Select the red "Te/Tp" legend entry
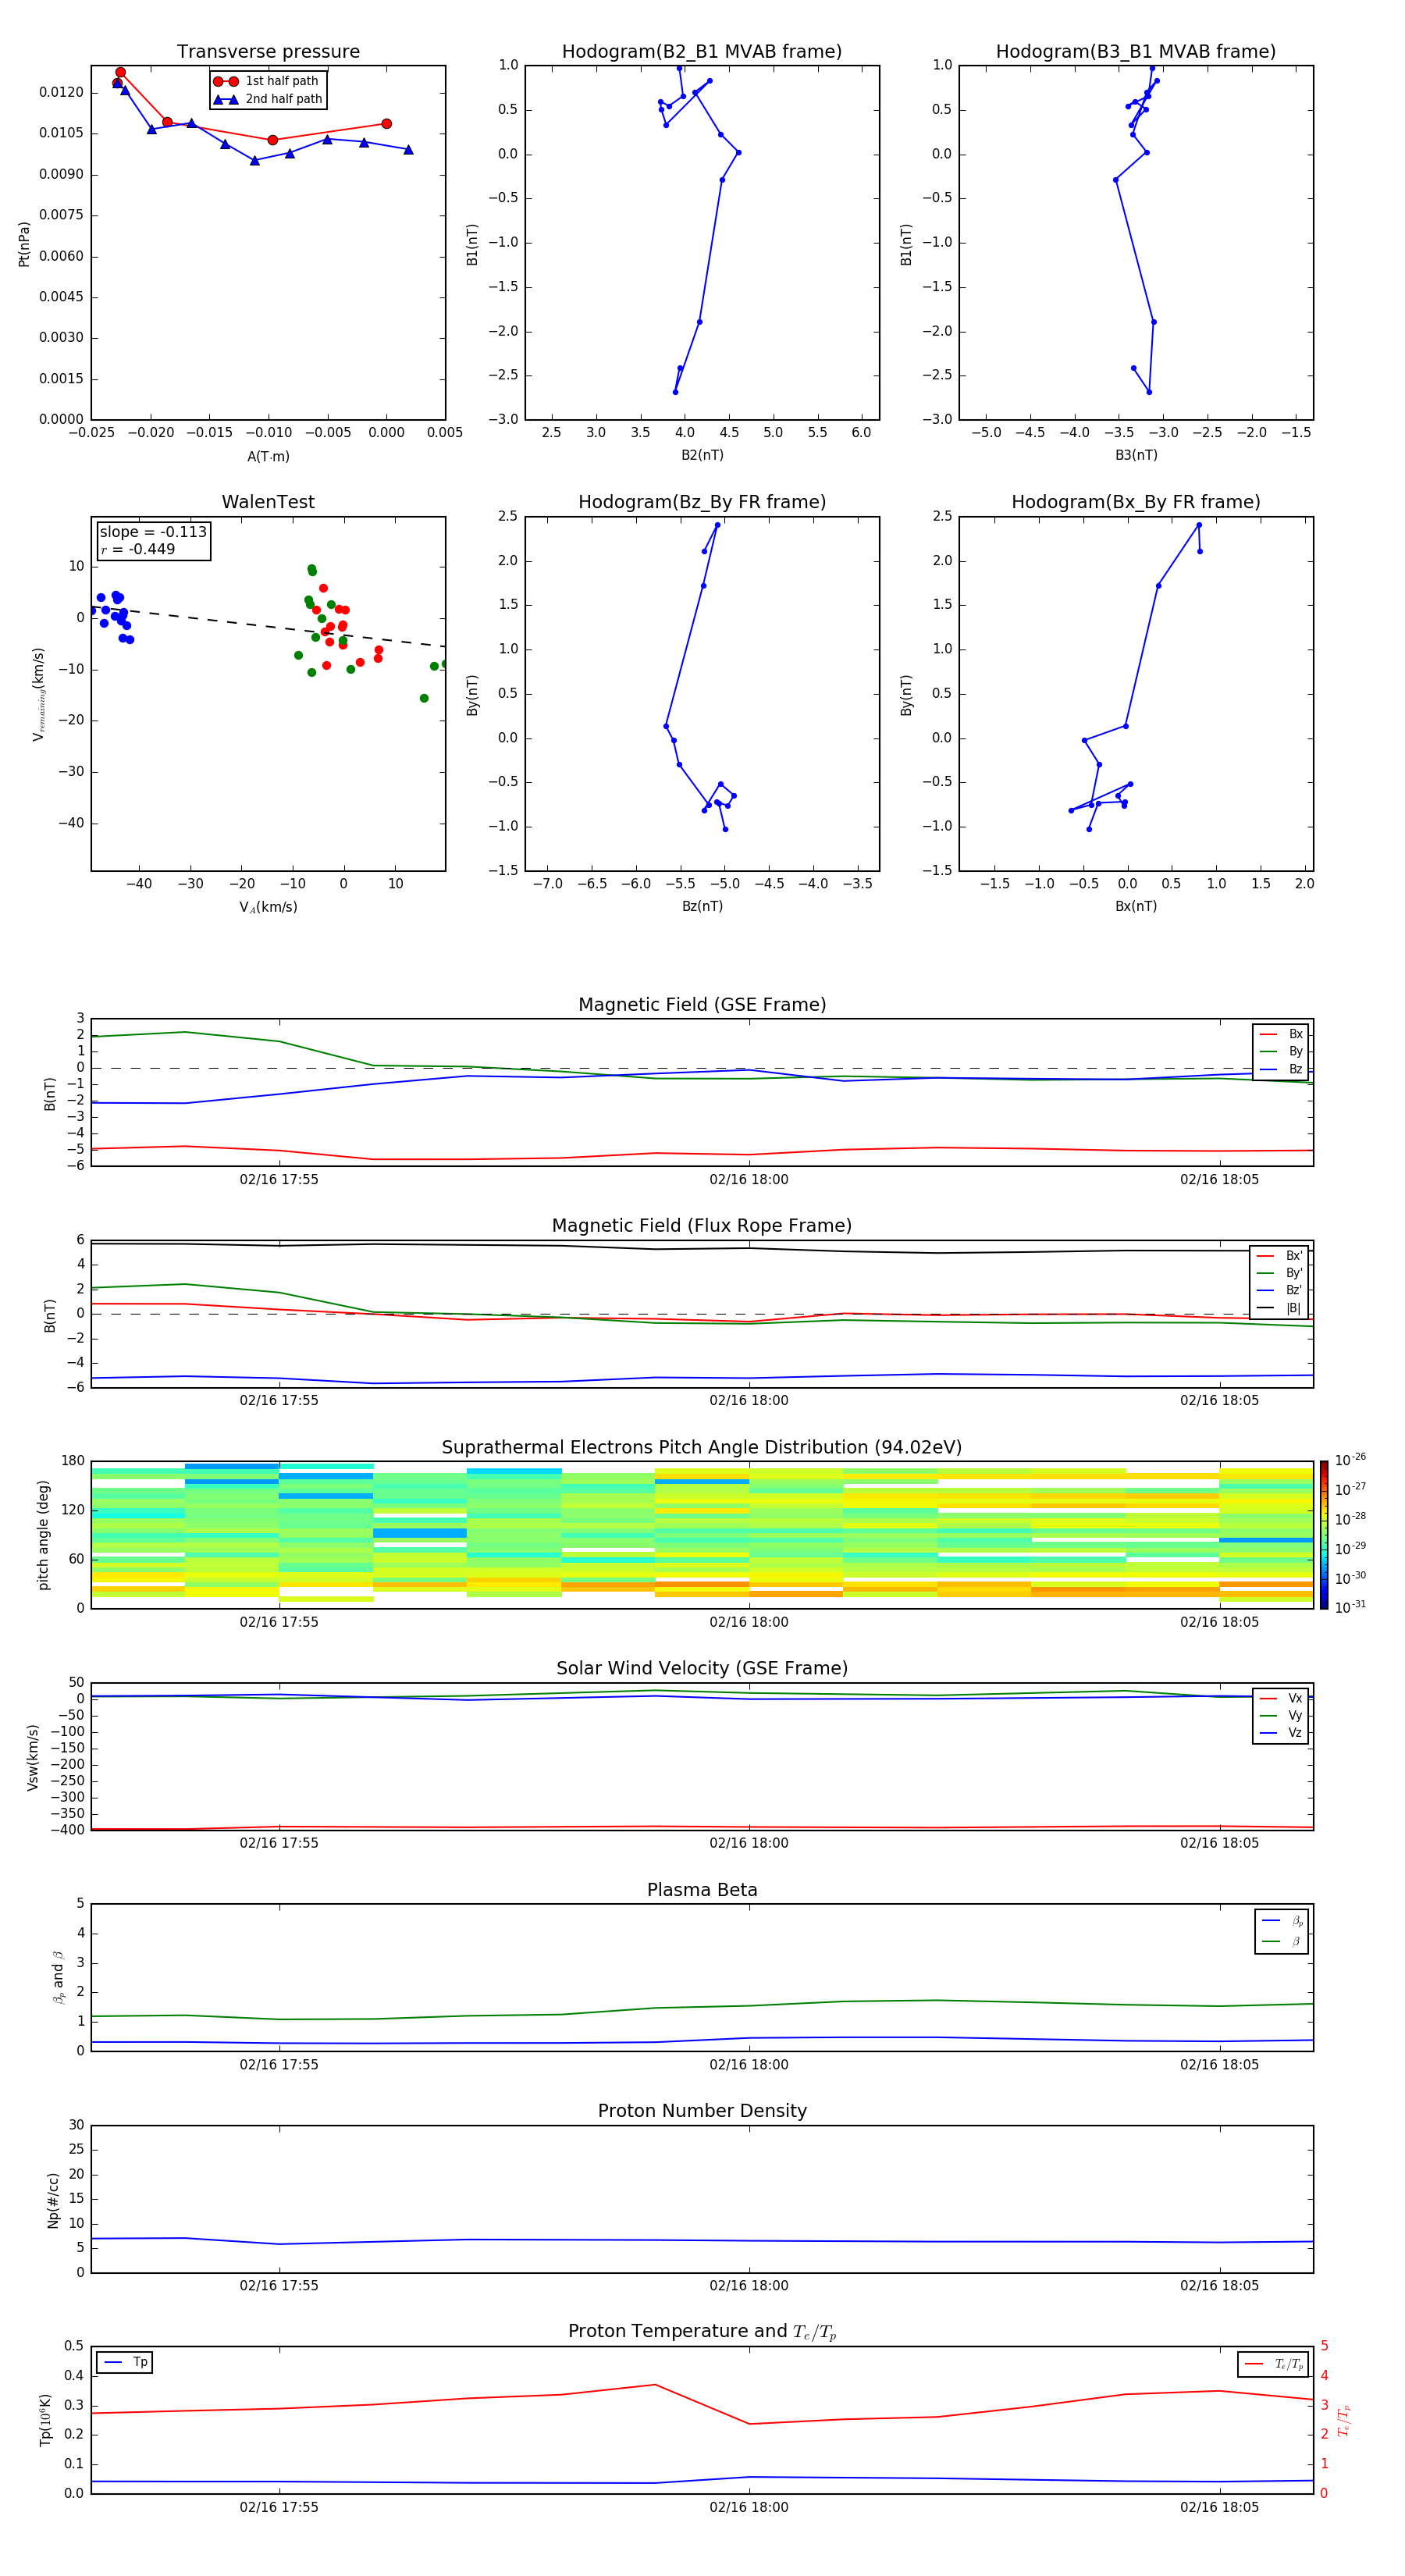 pos(1275,2364)
